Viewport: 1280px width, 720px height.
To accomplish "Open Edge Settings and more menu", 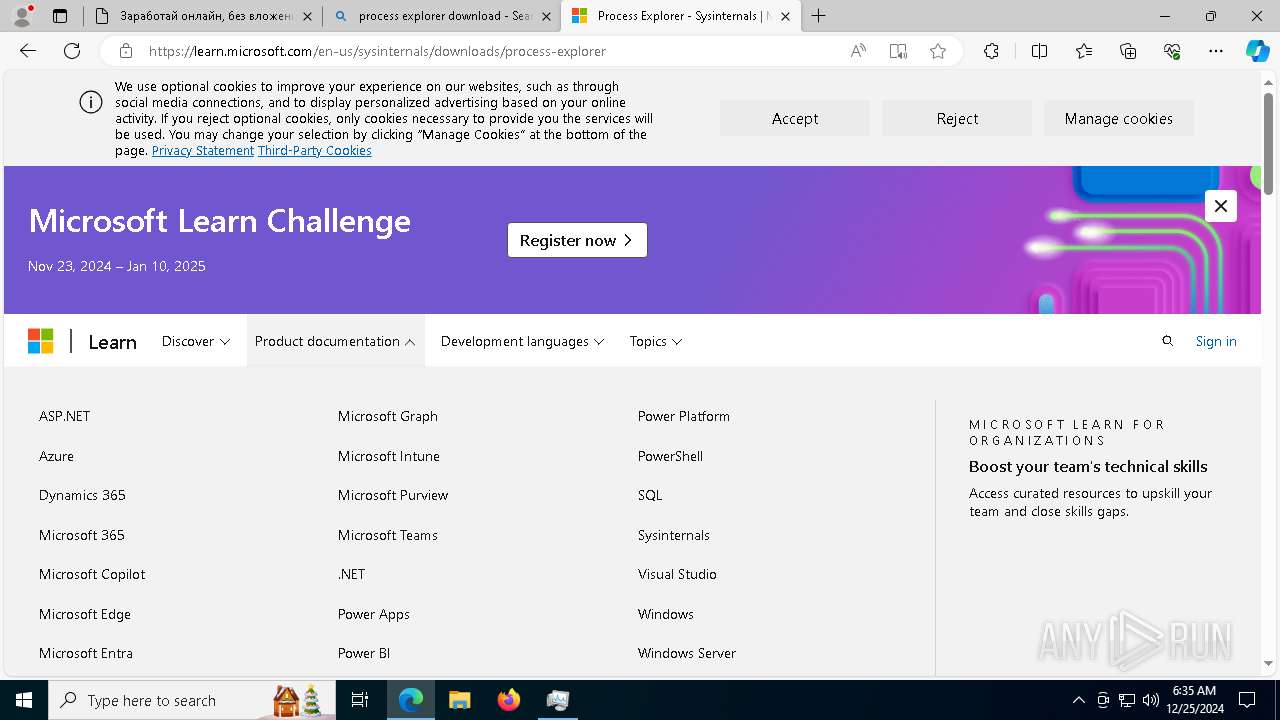I will pos(1216,51).
